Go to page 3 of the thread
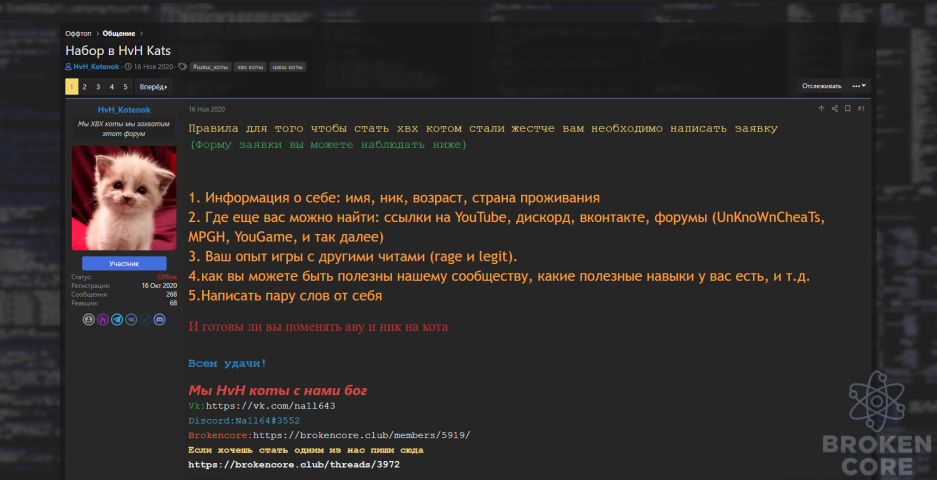The width and height of the screenshot is (937, 480). (98, 87)
